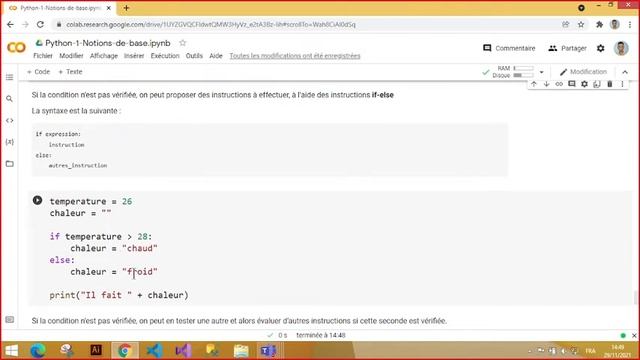Screen dimensions: 640x360
Task: Click the if-else syntax example block
Action: tap(270, 150)
